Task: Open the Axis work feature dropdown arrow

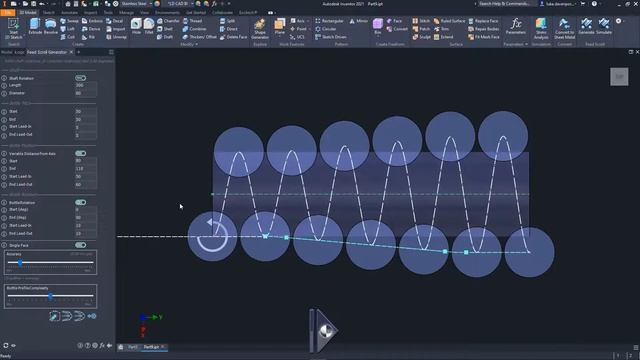Action: point(308,21)
